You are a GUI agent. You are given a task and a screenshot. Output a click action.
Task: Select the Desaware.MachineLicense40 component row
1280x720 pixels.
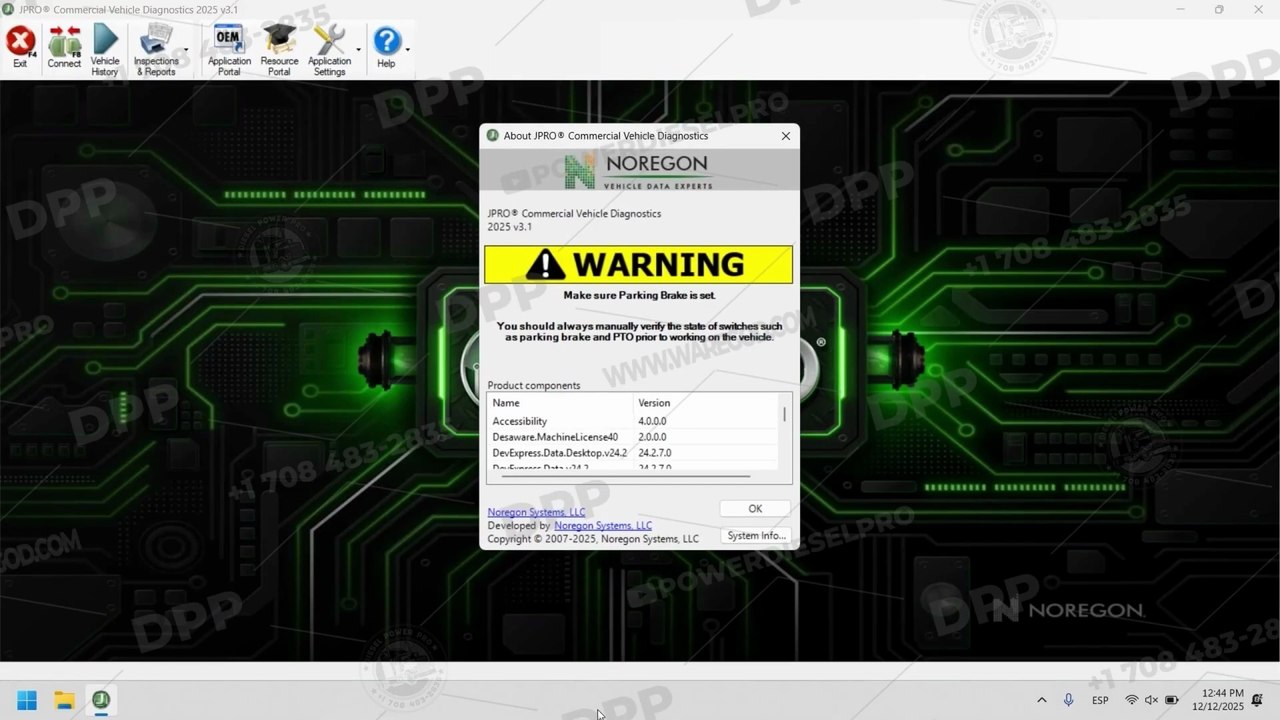(633, 437)
